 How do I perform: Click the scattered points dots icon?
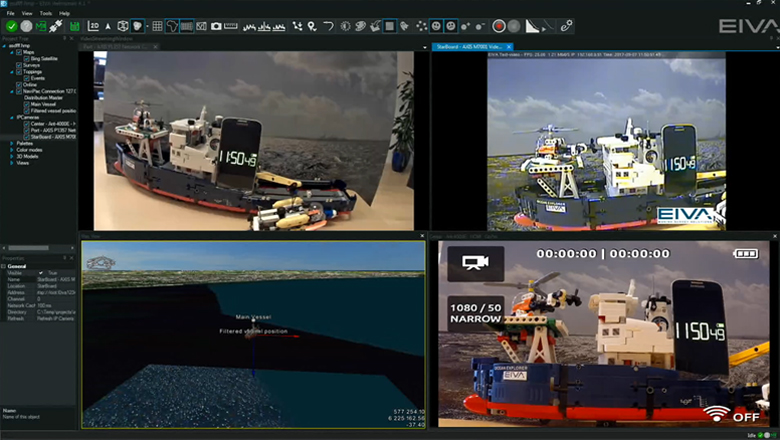421,26
